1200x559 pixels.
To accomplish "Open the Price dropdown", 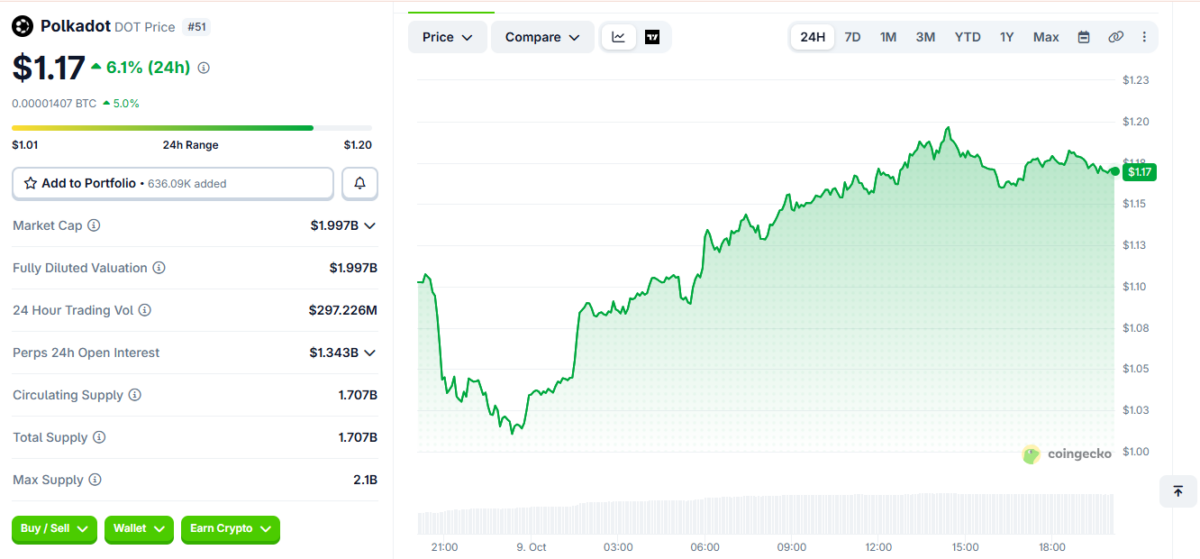I will point(447,37).
